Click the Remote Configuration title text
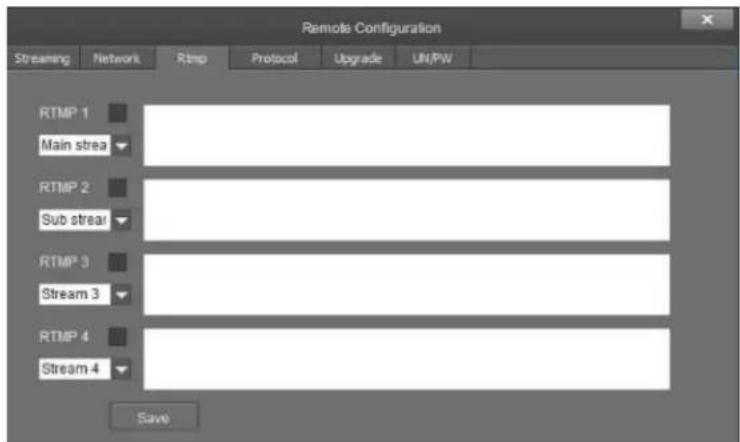Image resolution: width=740 pixels, height=442 pixels. tap(371, 28)
